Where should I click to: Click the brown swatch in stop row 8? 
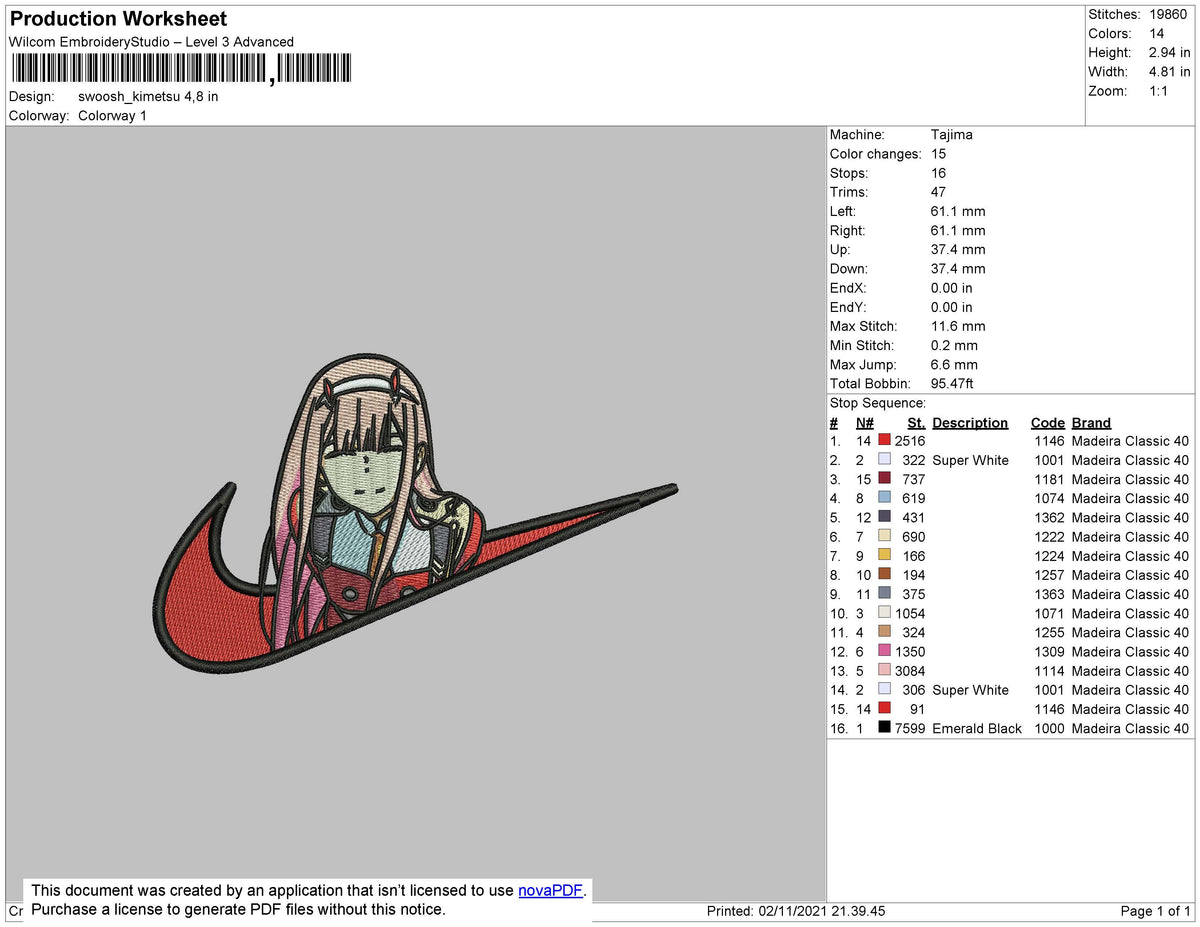click(884, 575)
